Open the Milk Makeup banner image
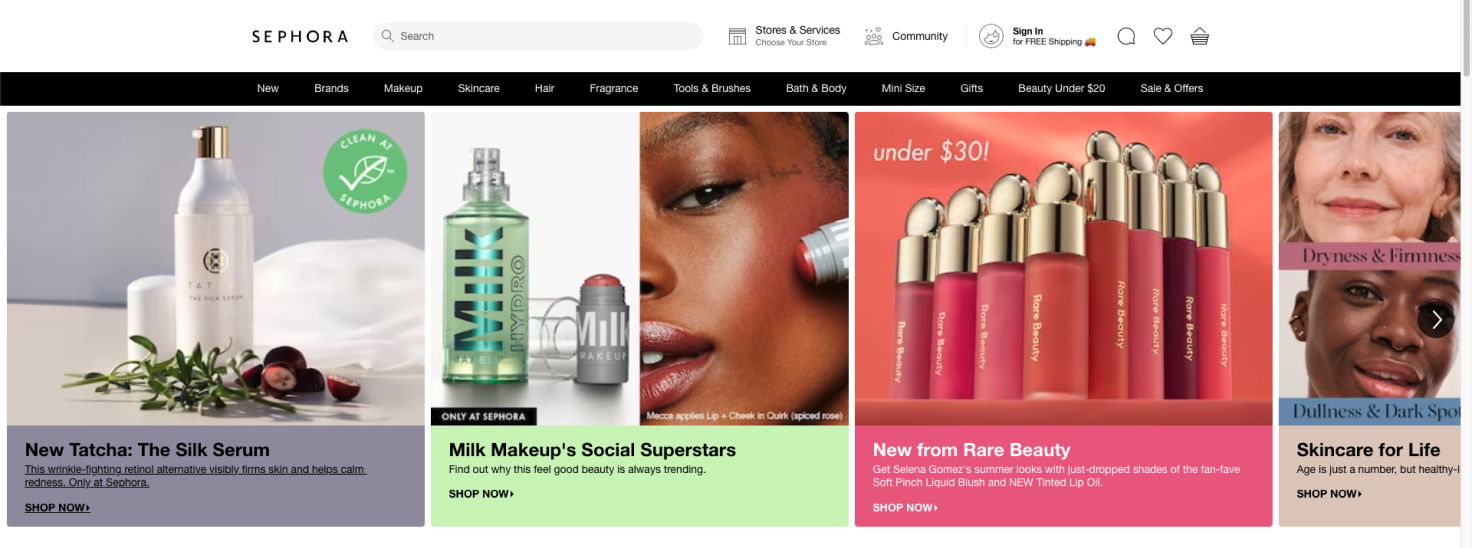1472x548 pixels. [x=640, y=269]
